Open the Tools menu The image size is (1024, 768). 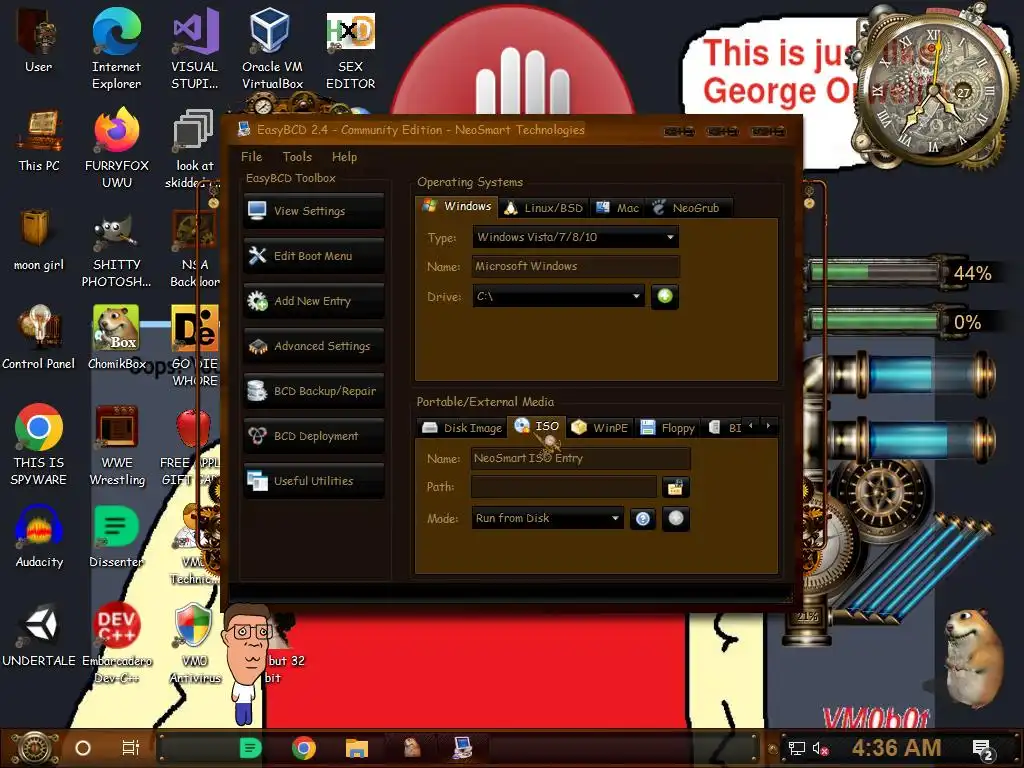[x=297, y=157]
